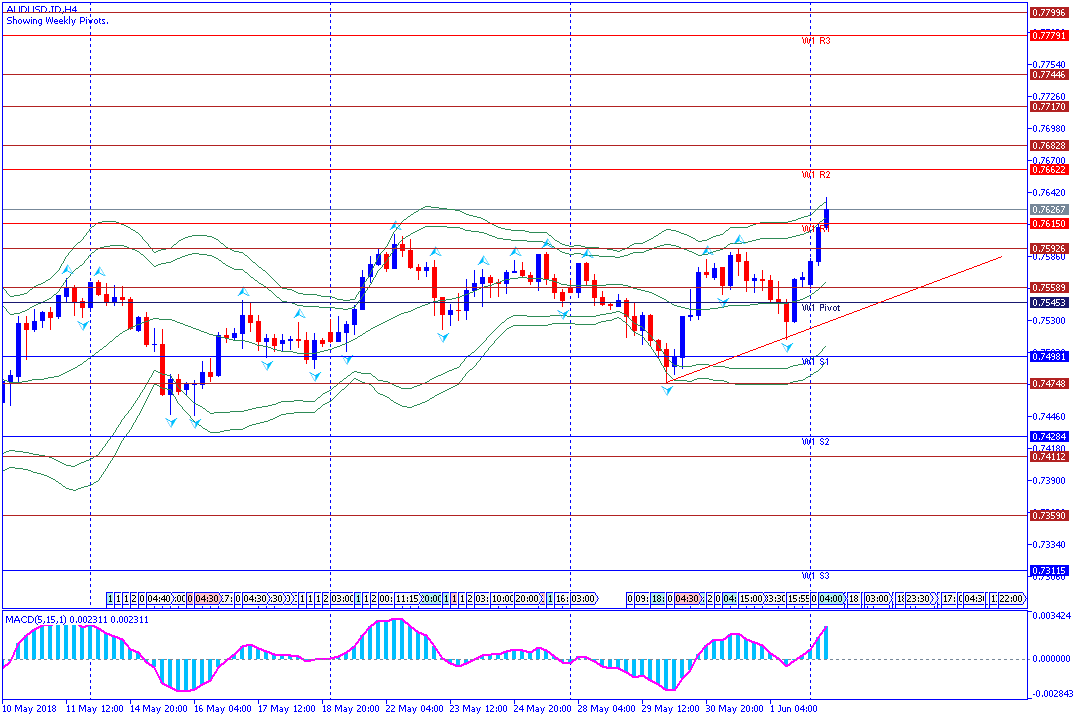Screen dimensions: 1080x720
Task: Click the '17 May 12:00' date label
Action: (x=287, y=709)
